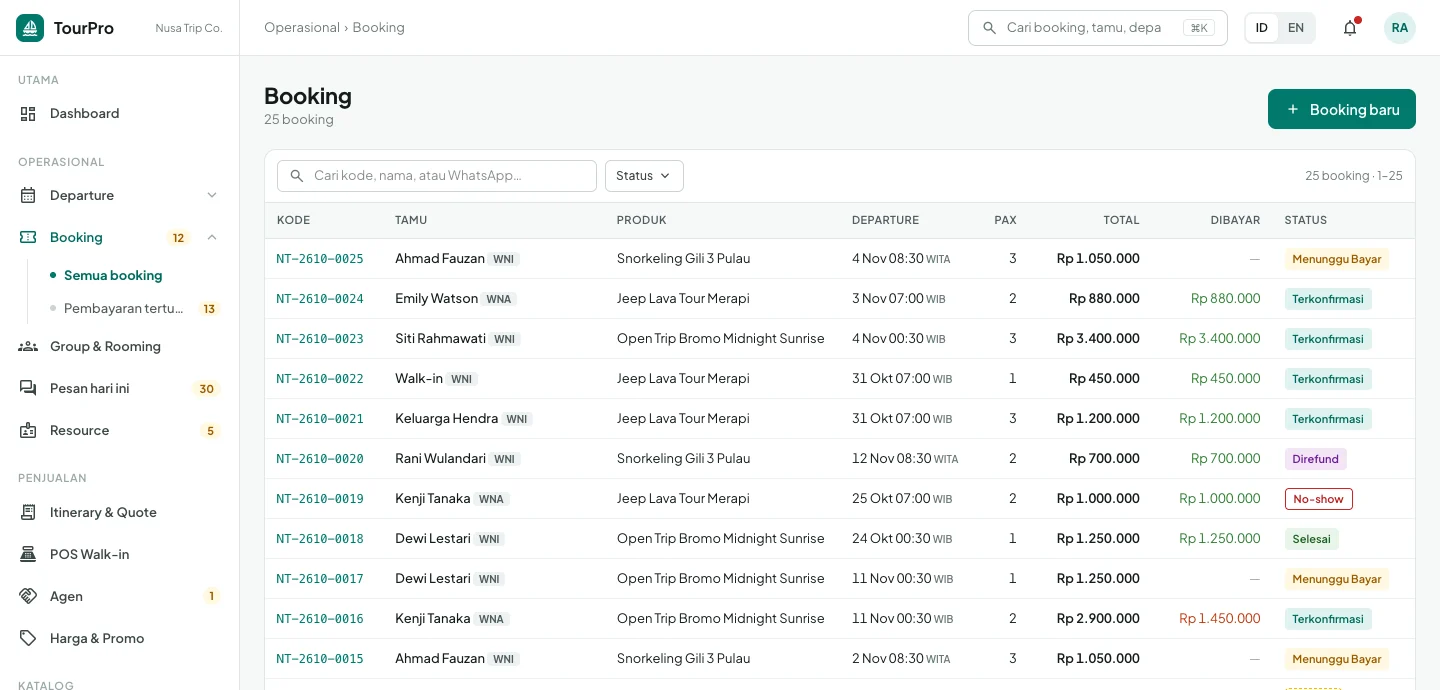This screenshot has height=690, width=1440.
Task: Click the Harga & Promo tag icon
Action: pyautogui.click(x=28, y=639)
